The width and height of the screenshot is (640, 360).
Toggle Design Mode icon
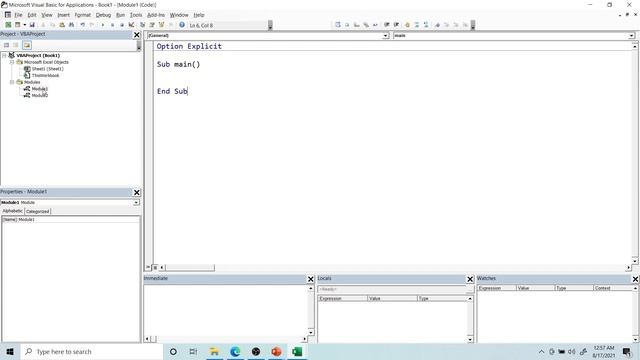131,25
